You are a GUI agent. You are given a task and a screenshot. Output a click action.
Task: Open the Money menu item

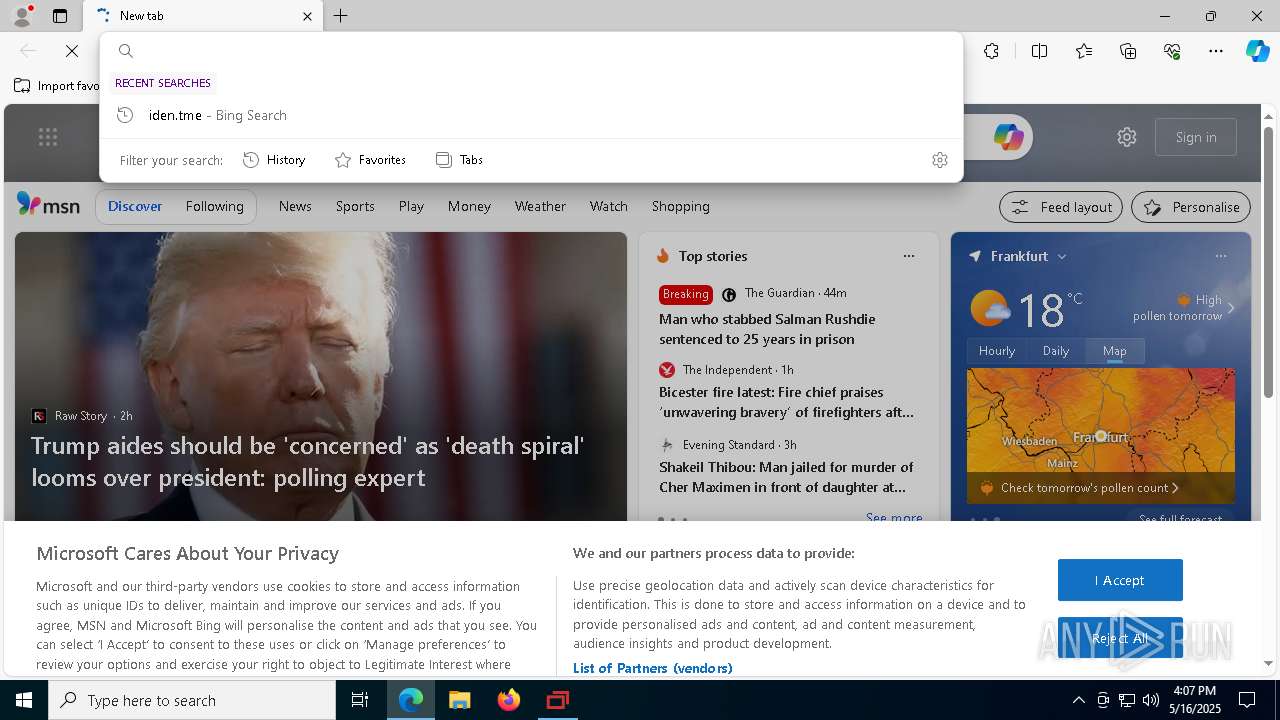click(x=469, y=206)
